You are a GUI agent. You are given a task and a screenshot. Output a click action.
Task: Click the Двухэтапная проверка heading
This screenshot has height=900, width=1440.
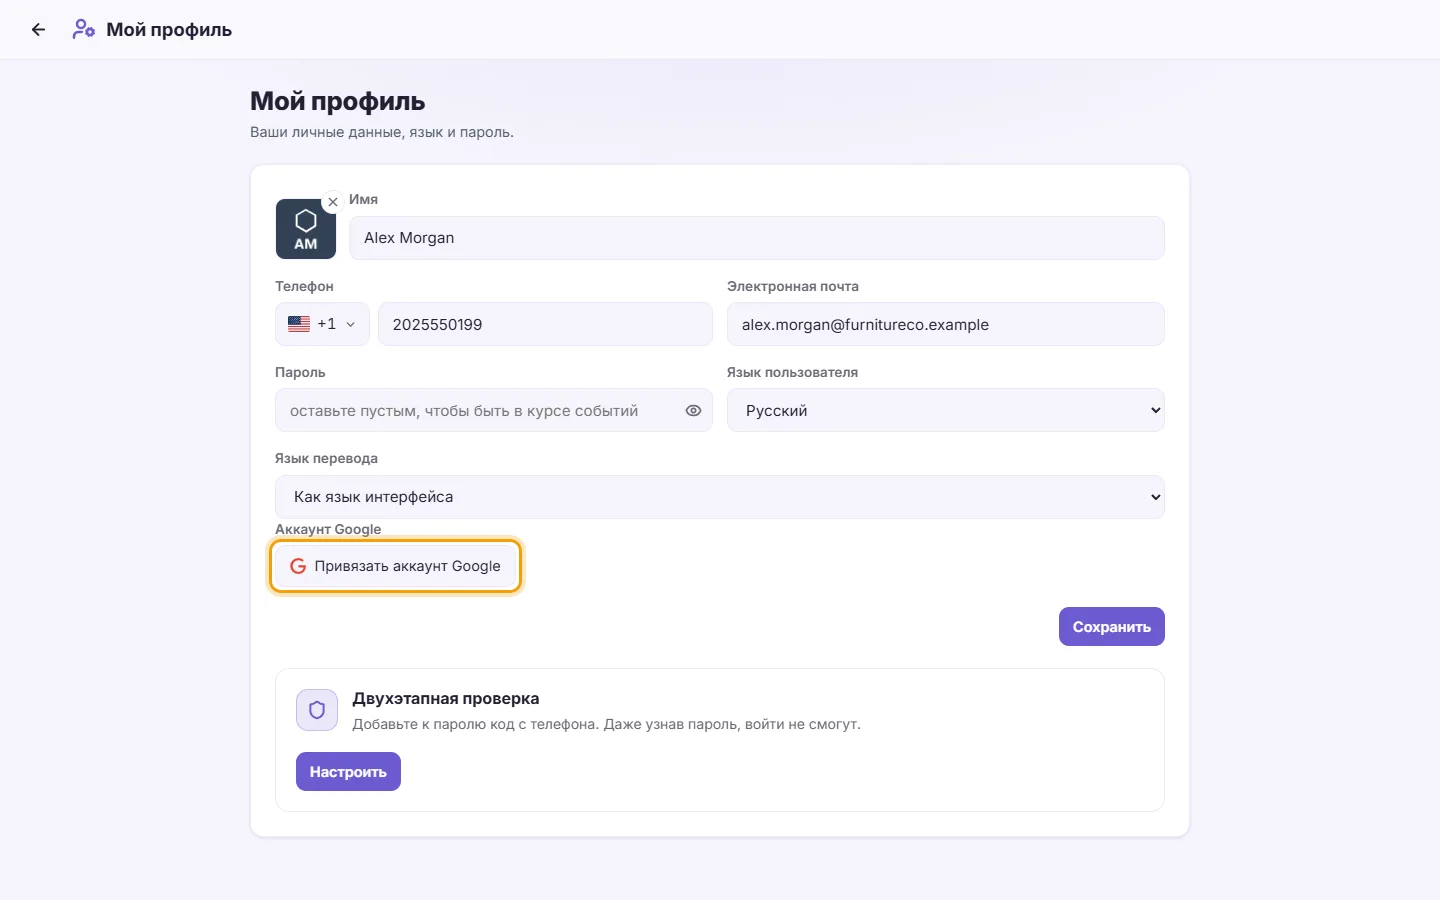tap(446, 698)
